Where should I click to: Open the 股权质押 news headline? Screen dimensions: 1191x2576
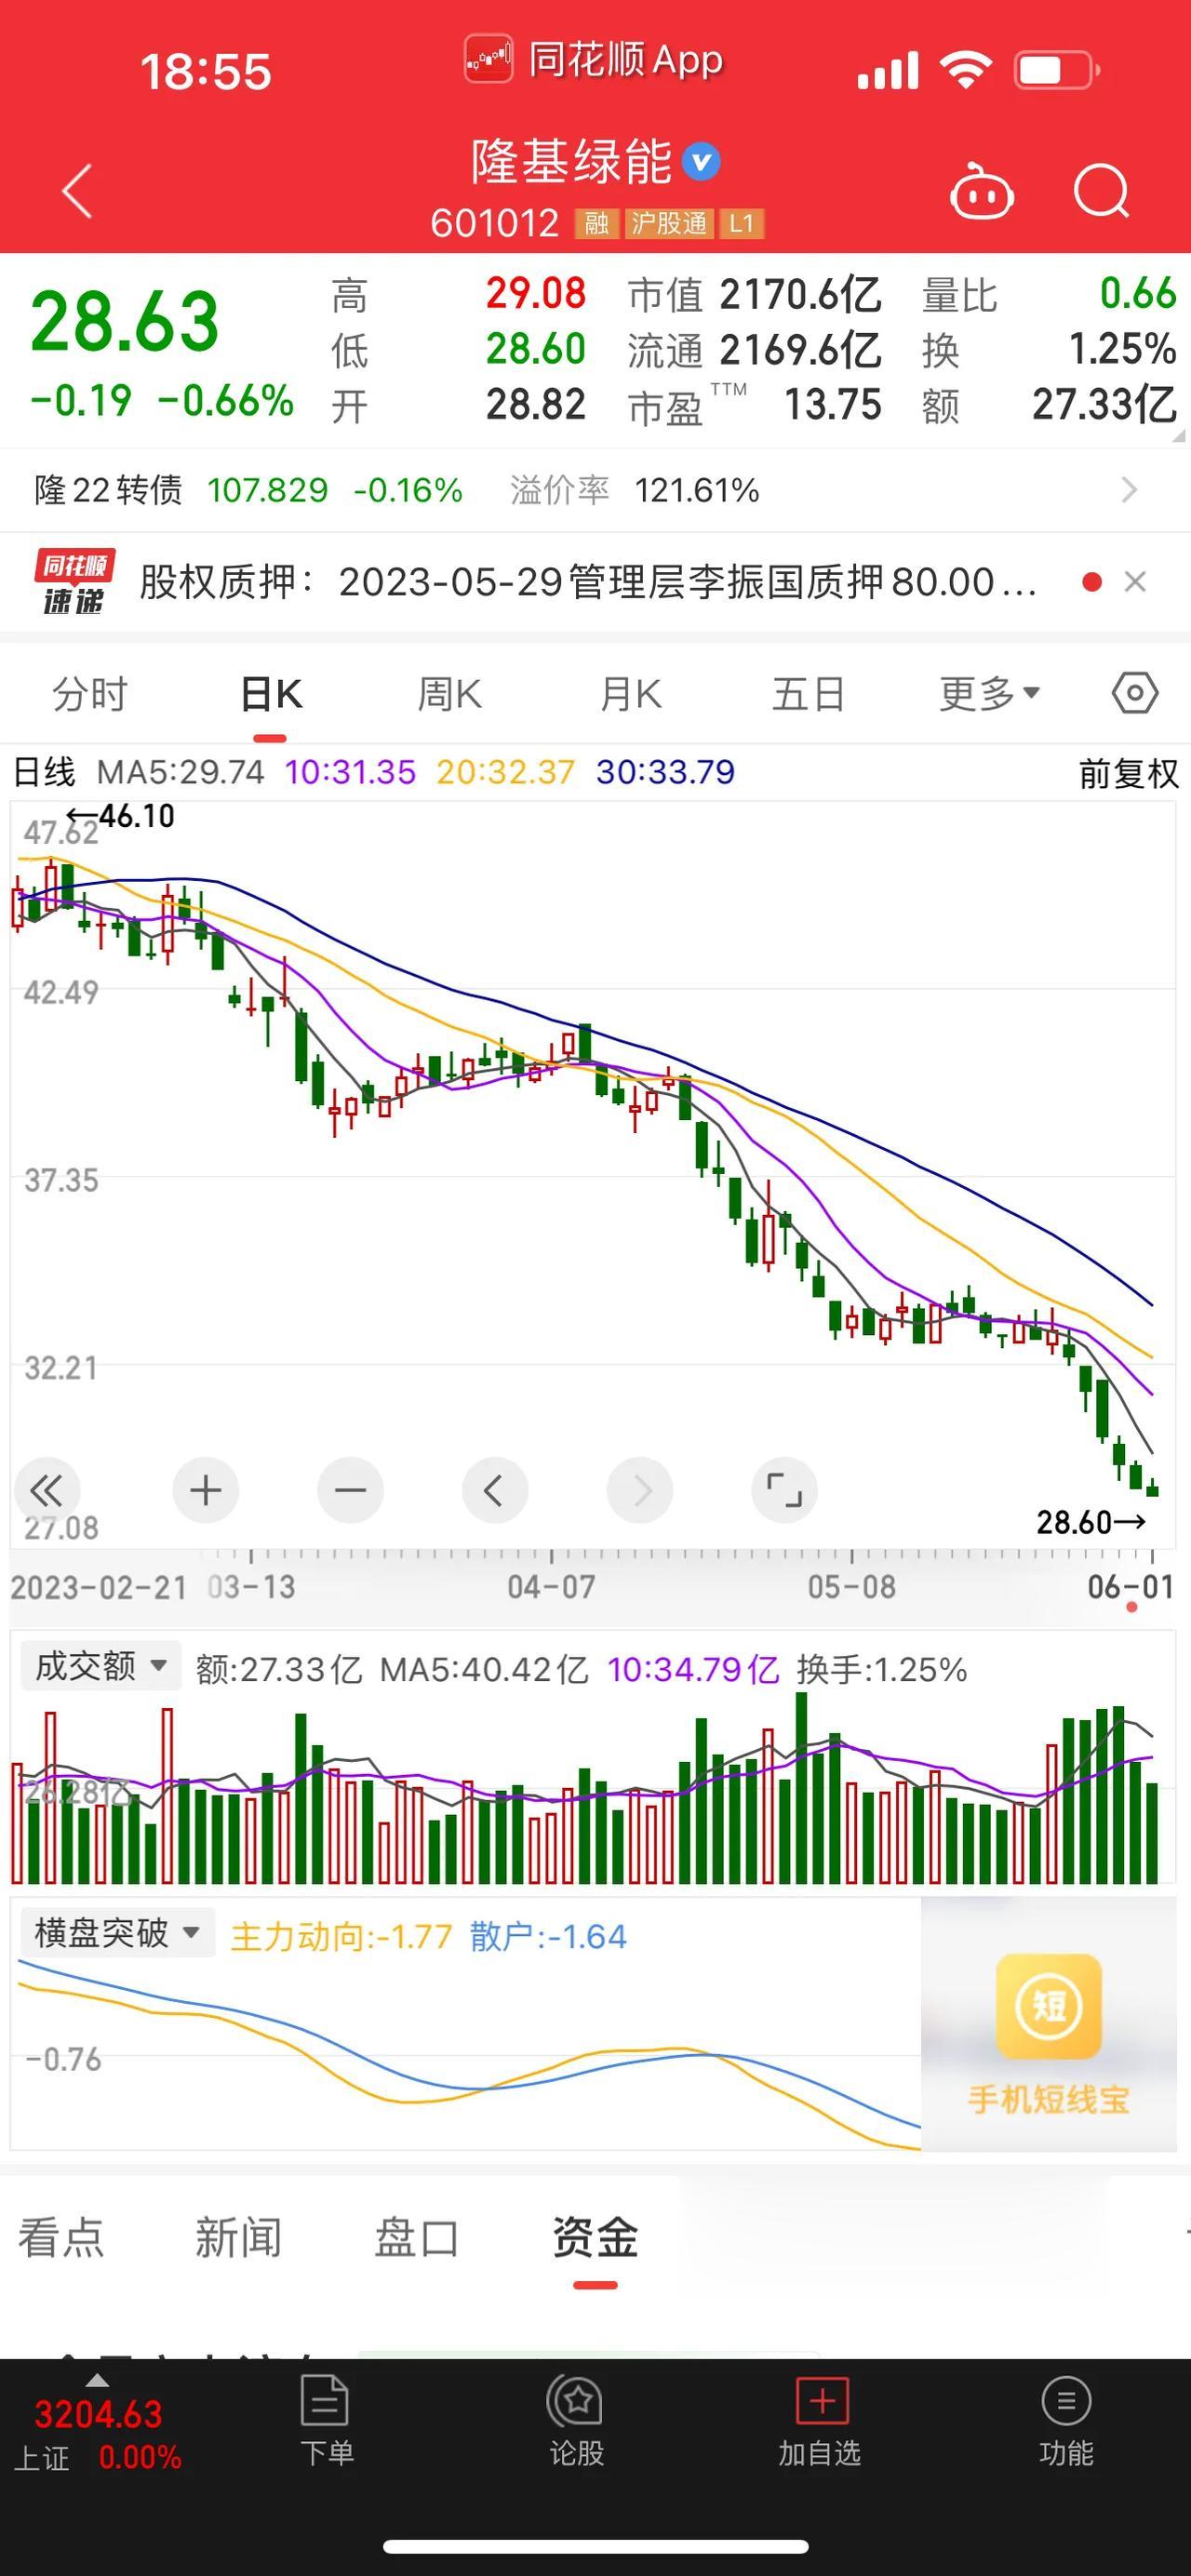pos(588,582)
